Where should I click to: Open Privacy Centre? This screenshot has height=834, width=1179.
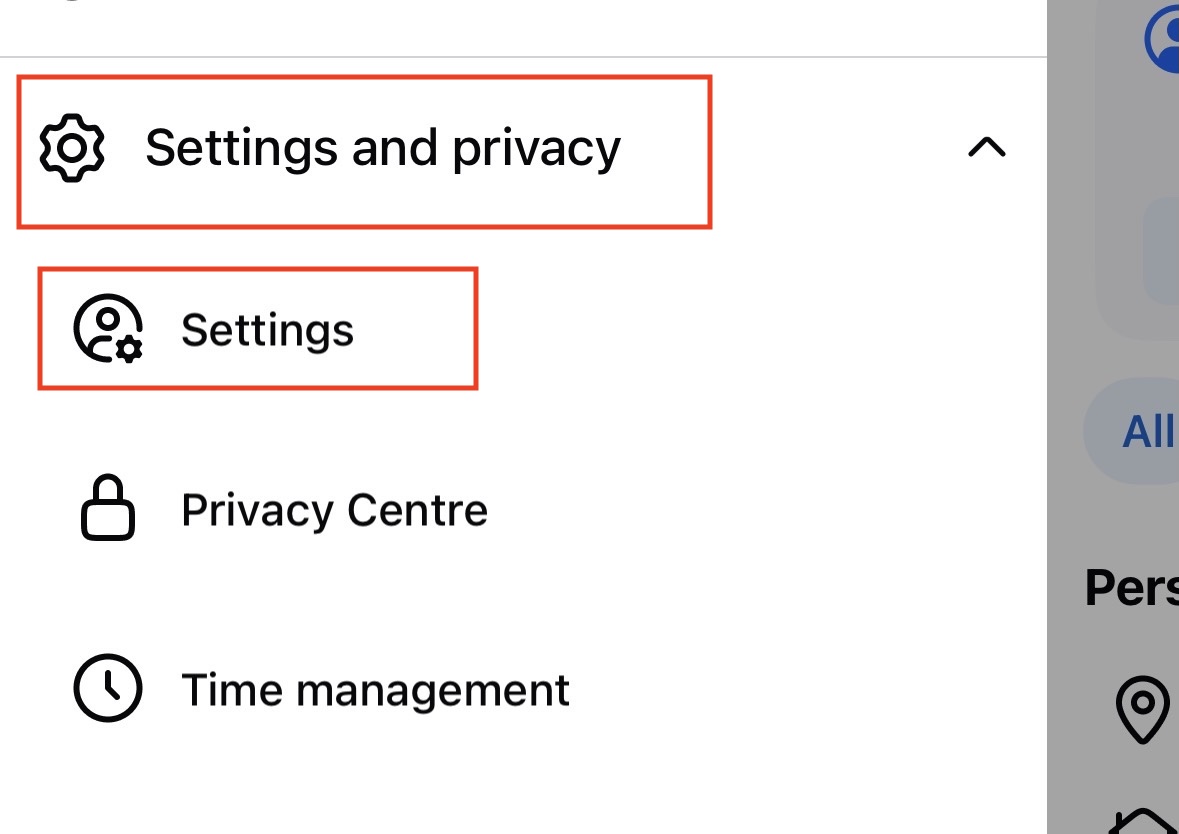(x=334, y=509)
